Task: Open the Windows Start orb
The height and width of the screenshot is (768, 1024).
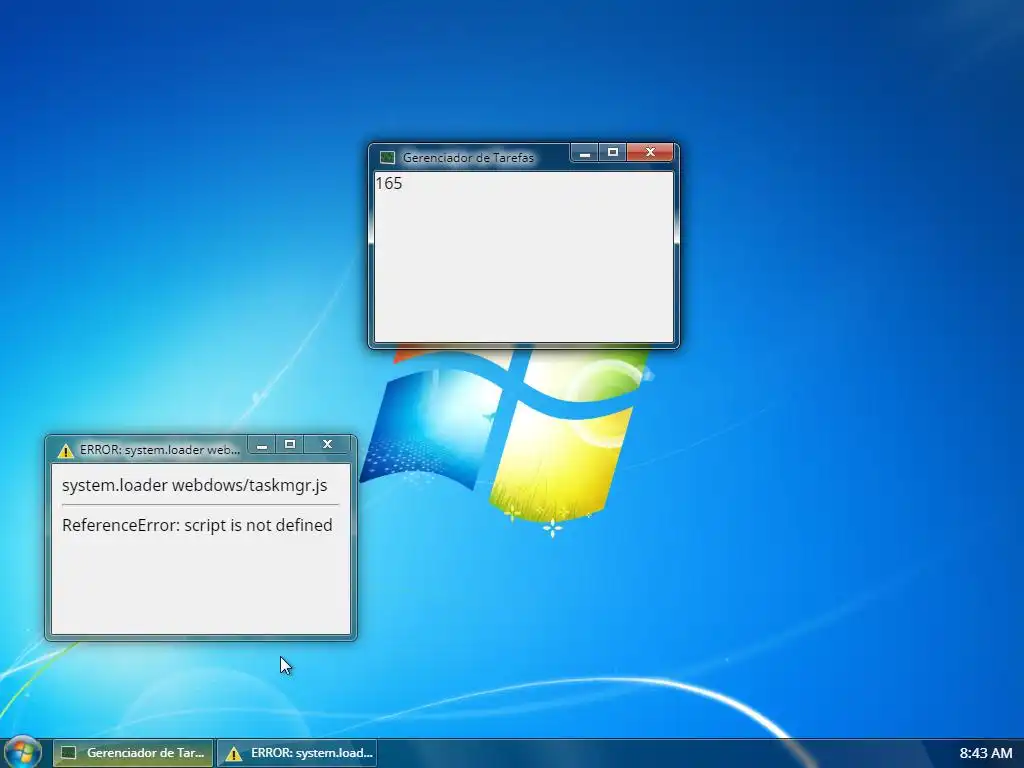Action: [23, 752]
